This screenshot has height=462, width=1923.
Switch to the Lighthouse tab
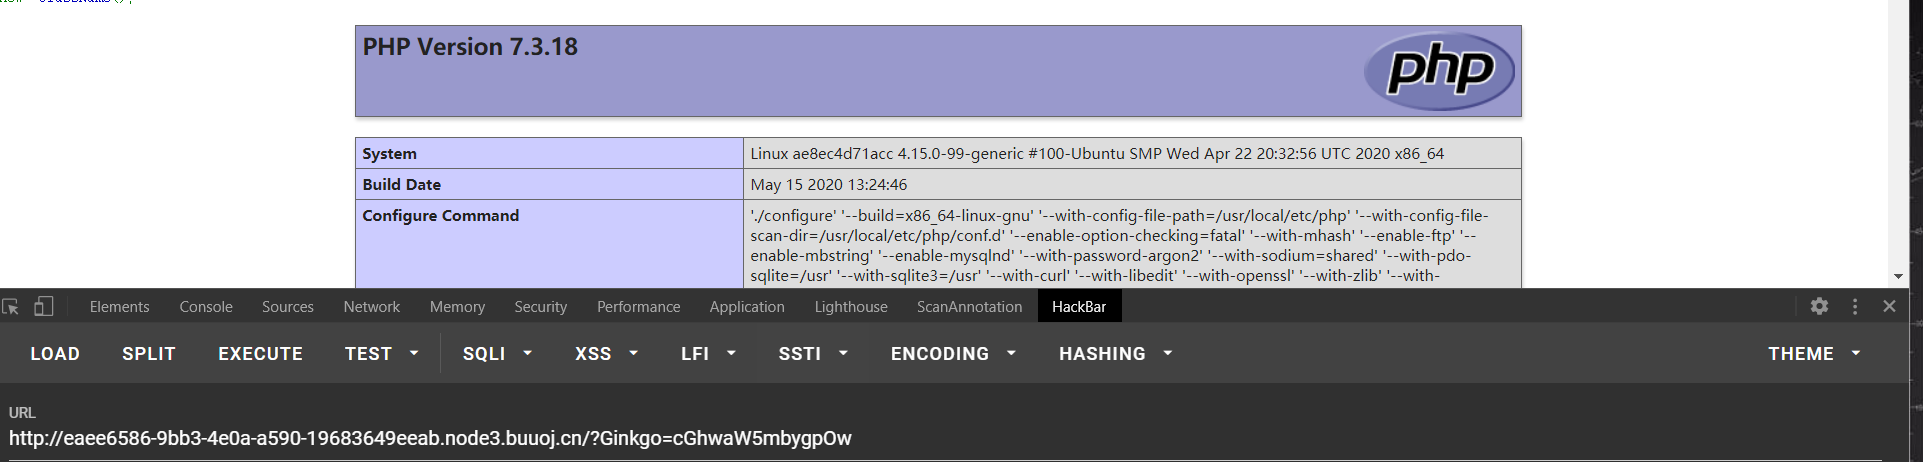click(x=851, y=307)
